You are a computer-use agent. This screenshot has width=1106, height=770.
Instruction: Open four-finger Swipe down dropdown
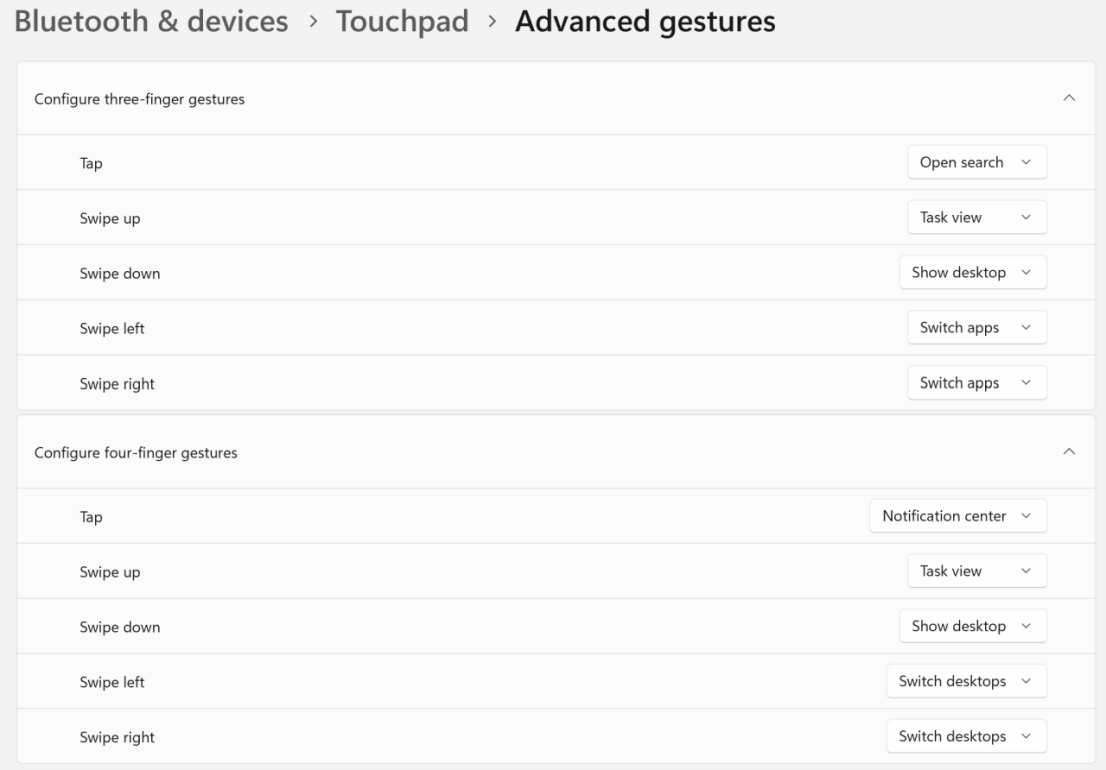click(972, 627)
